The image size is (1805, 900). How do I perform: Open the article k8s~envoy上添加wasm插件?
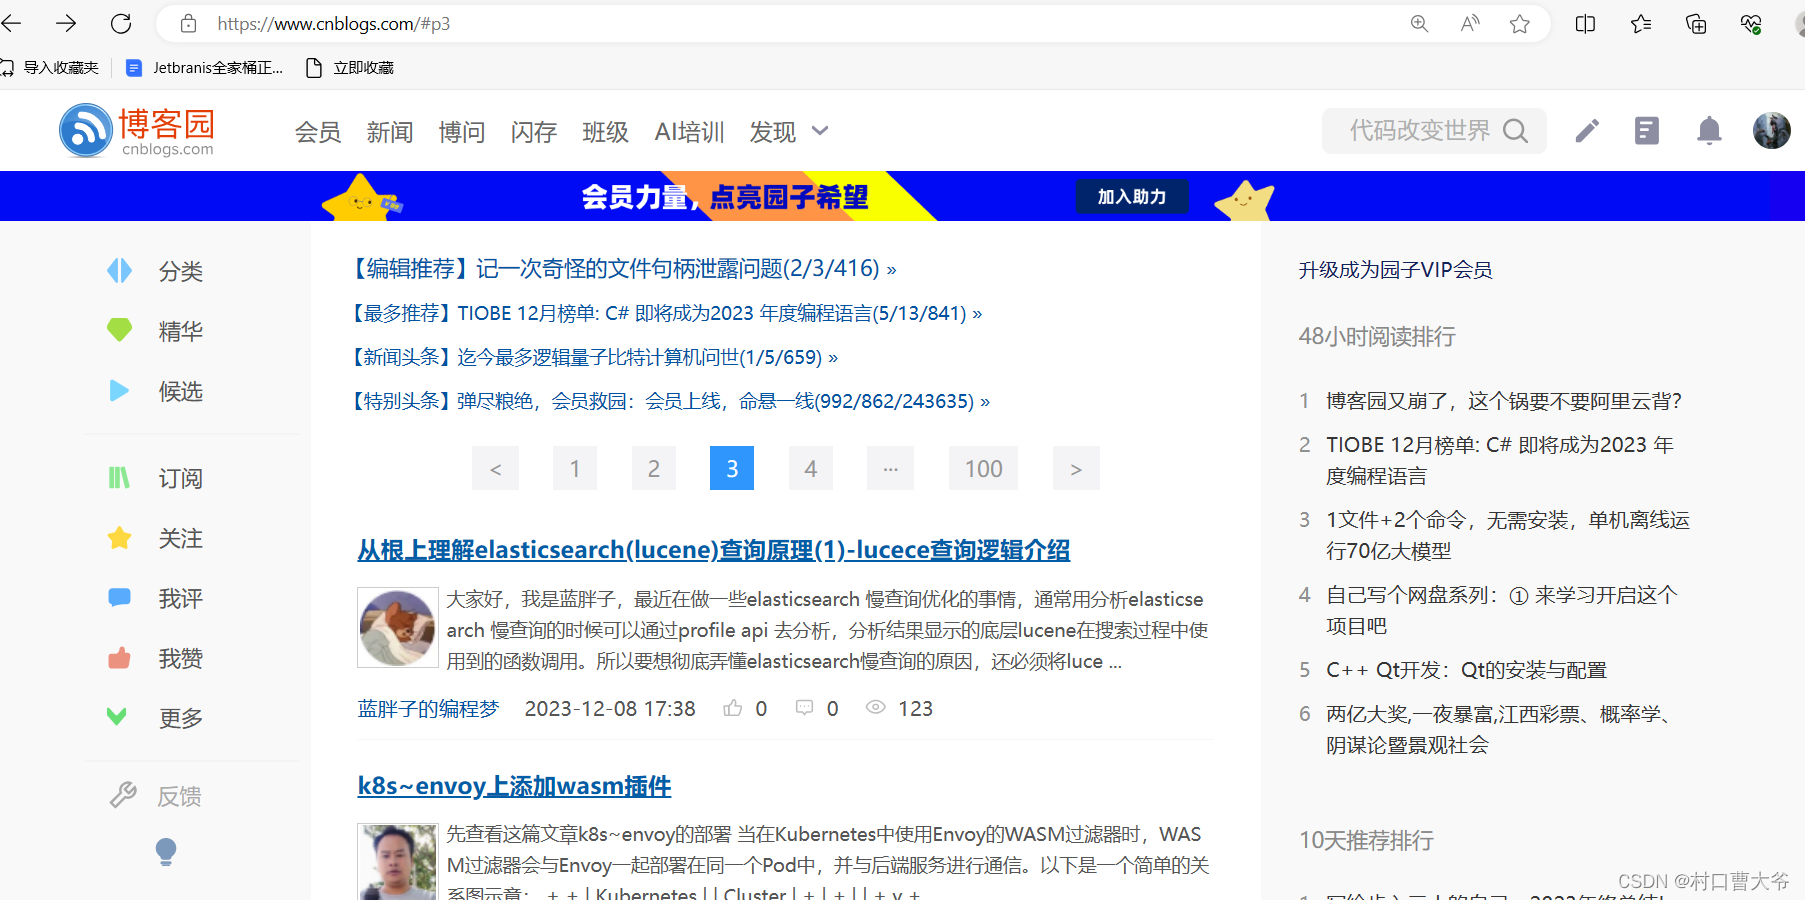click(514, 786)
